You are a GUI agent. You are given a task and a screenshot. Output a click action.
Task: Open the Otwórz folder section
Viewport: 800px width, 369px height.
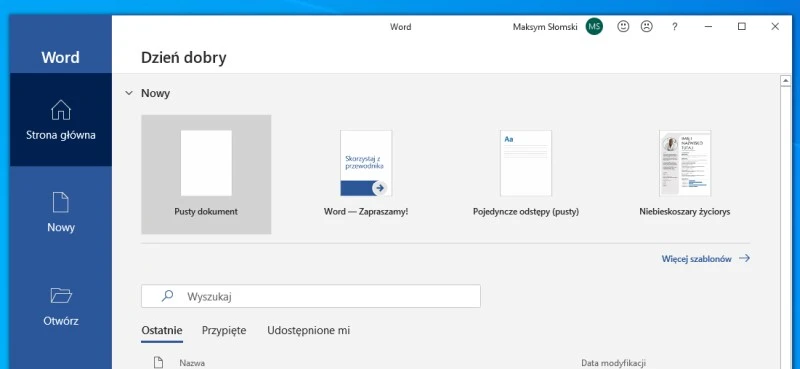[x=61, y=306]
